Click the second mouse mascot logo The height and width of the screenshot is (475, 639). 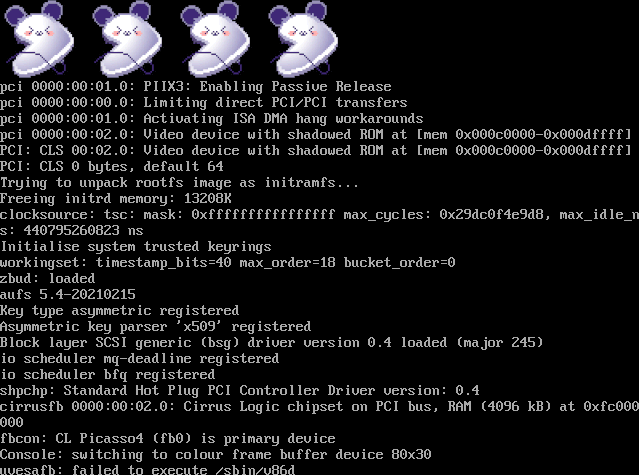pos(127,39)
